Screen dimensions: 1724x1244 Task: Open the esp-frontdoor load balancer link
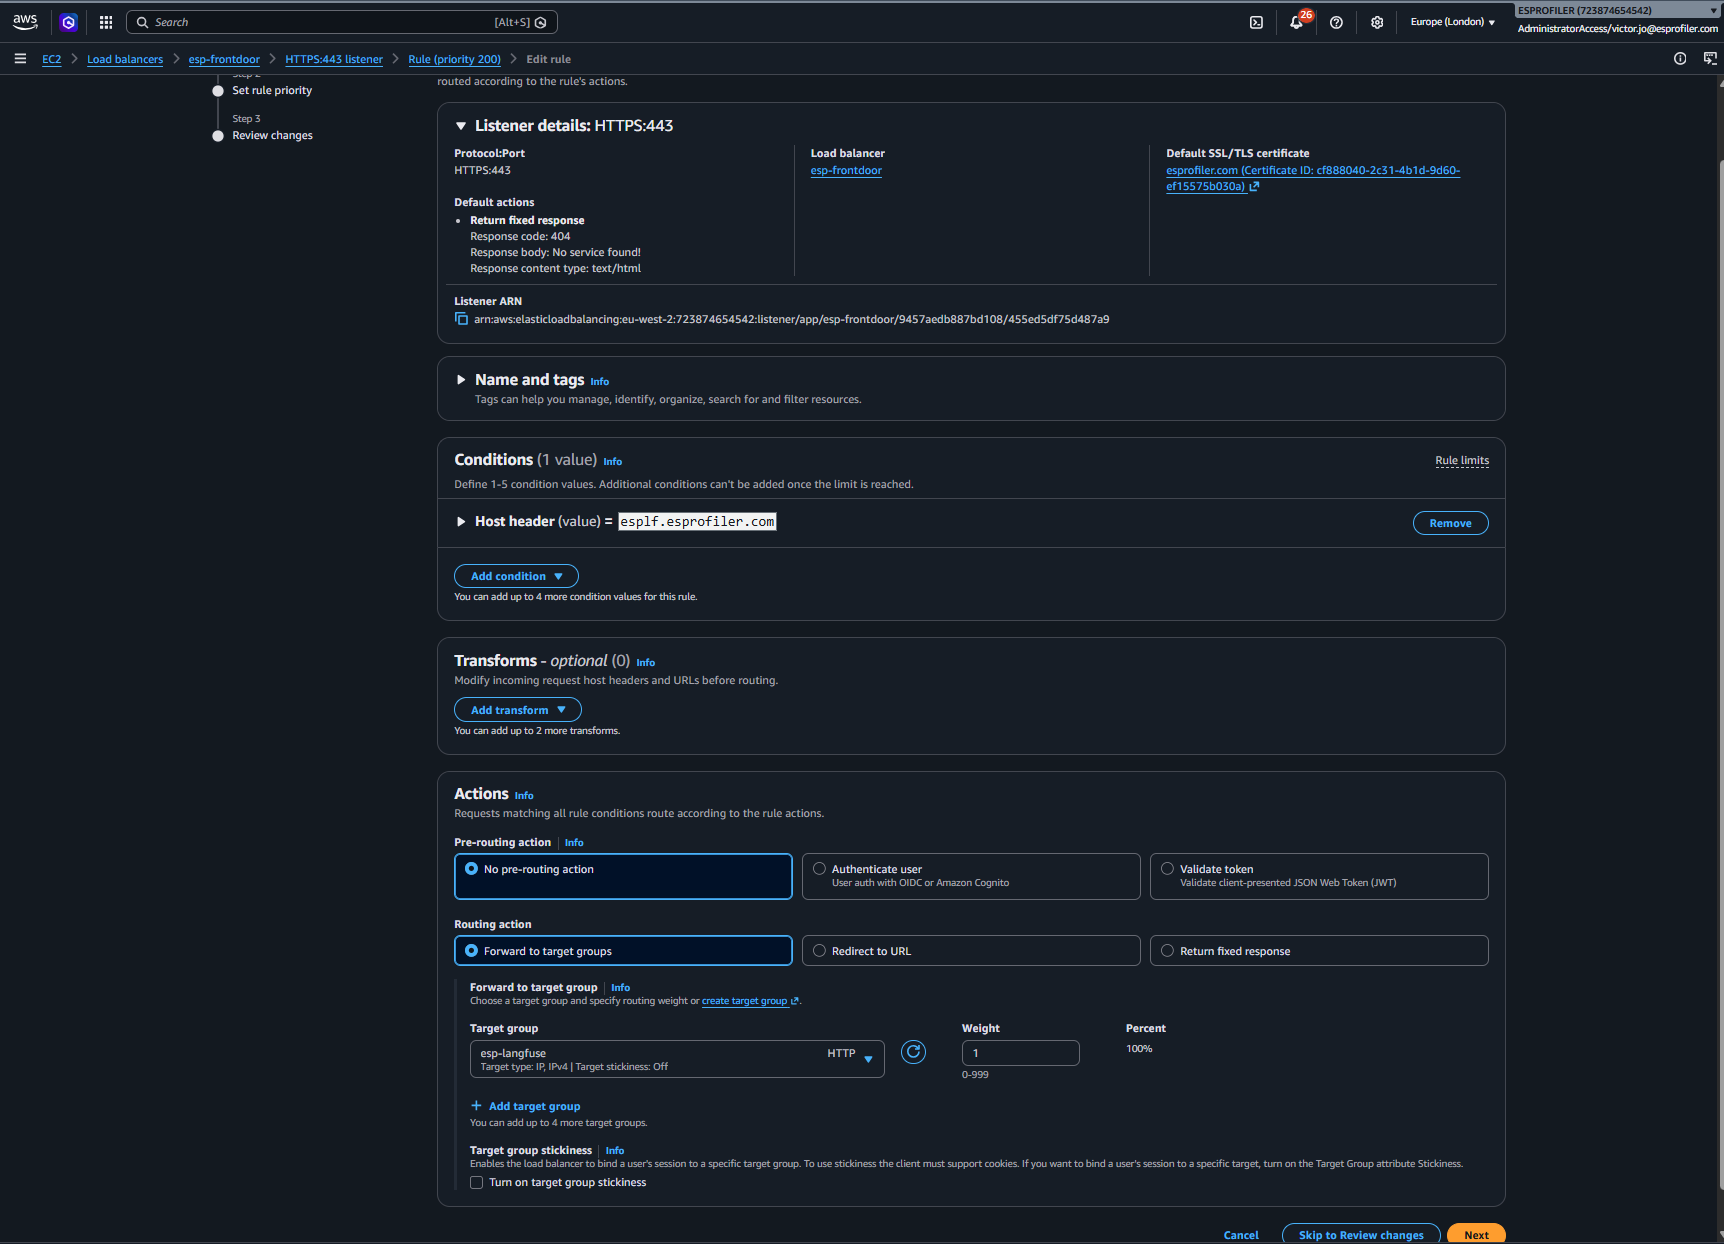[846, 171]
